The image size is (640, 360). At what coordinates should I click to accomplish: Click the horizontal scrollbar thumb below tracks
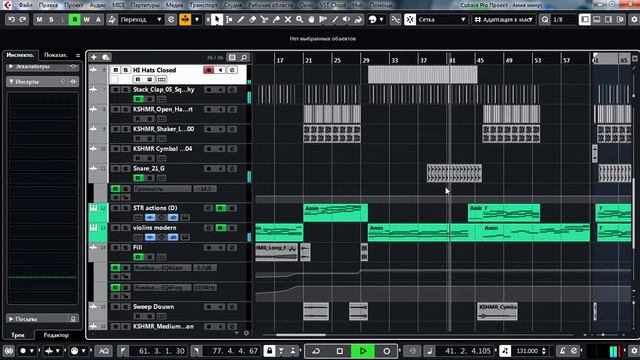(x=301, y=335)
